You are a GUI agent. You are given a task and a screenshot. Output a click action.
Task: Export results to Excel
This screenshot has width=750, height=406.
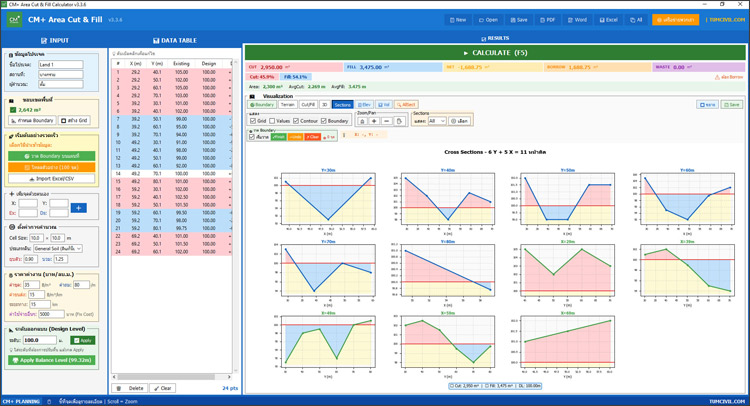pos(607,19)
